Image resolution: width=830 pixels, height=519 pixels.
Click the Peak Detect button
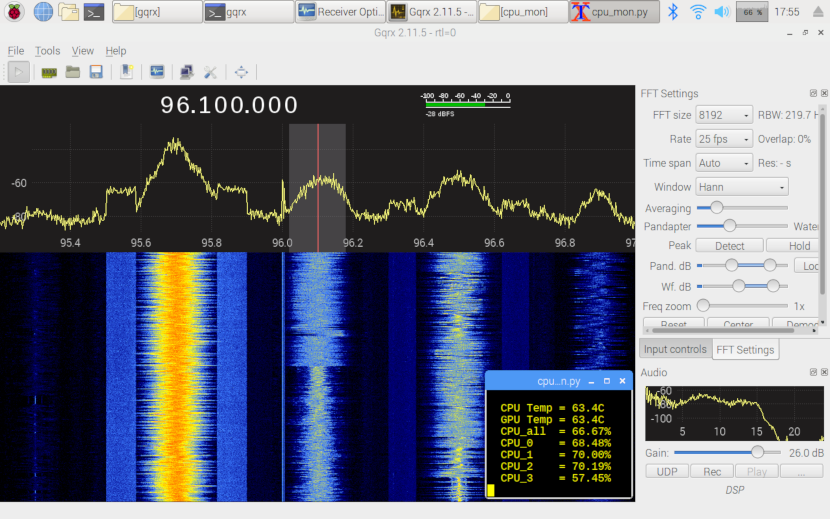pyautogui.click(x=729, y=245)
